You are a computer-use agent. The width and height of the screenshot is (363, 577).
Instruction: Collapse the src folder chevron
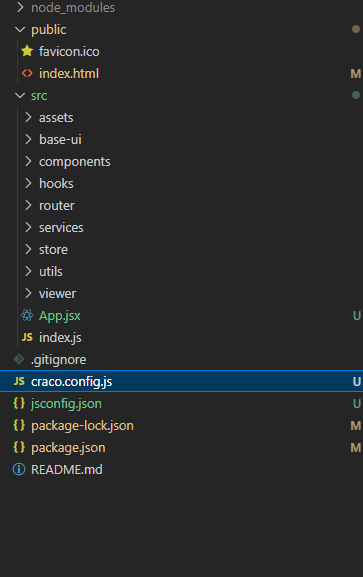[x=20, y=95]
